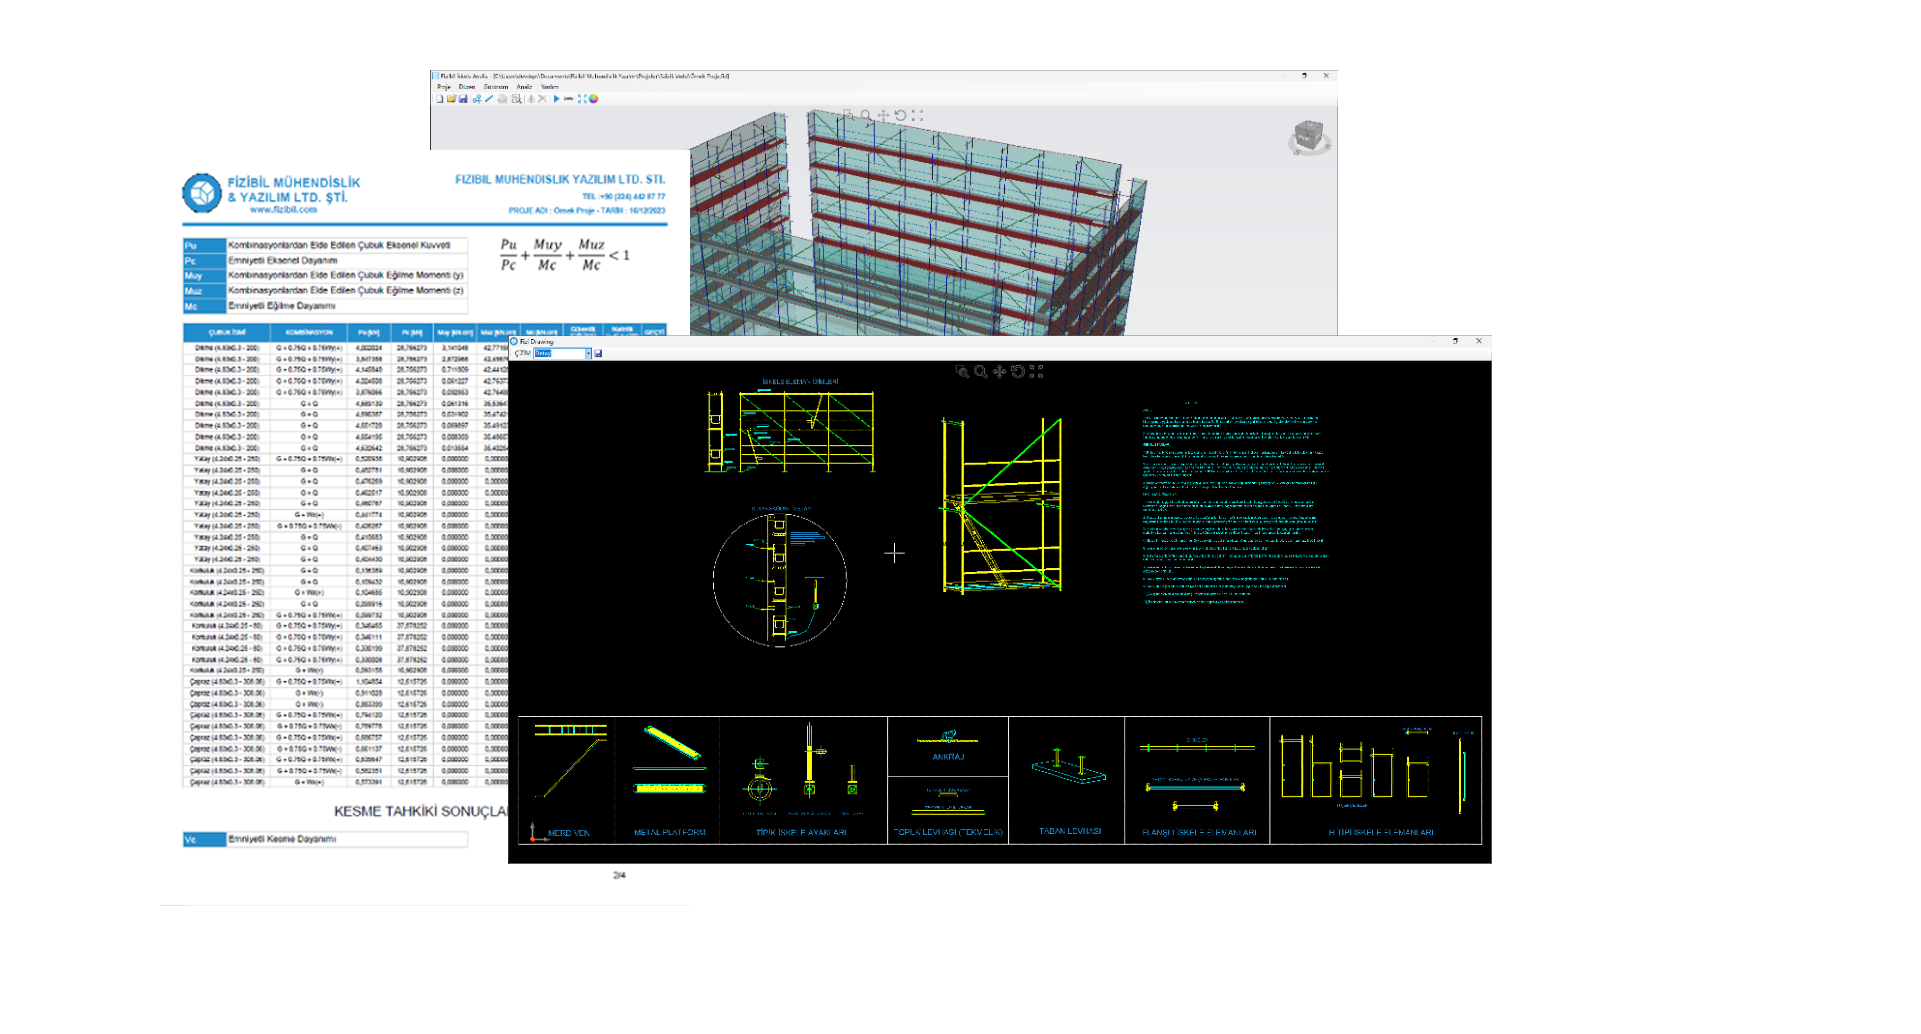Image resolution: width=1921 pixels, height=1034 pixels.
Task: Click the Save disk icon in main toolbar
Action: pos(463,99)
